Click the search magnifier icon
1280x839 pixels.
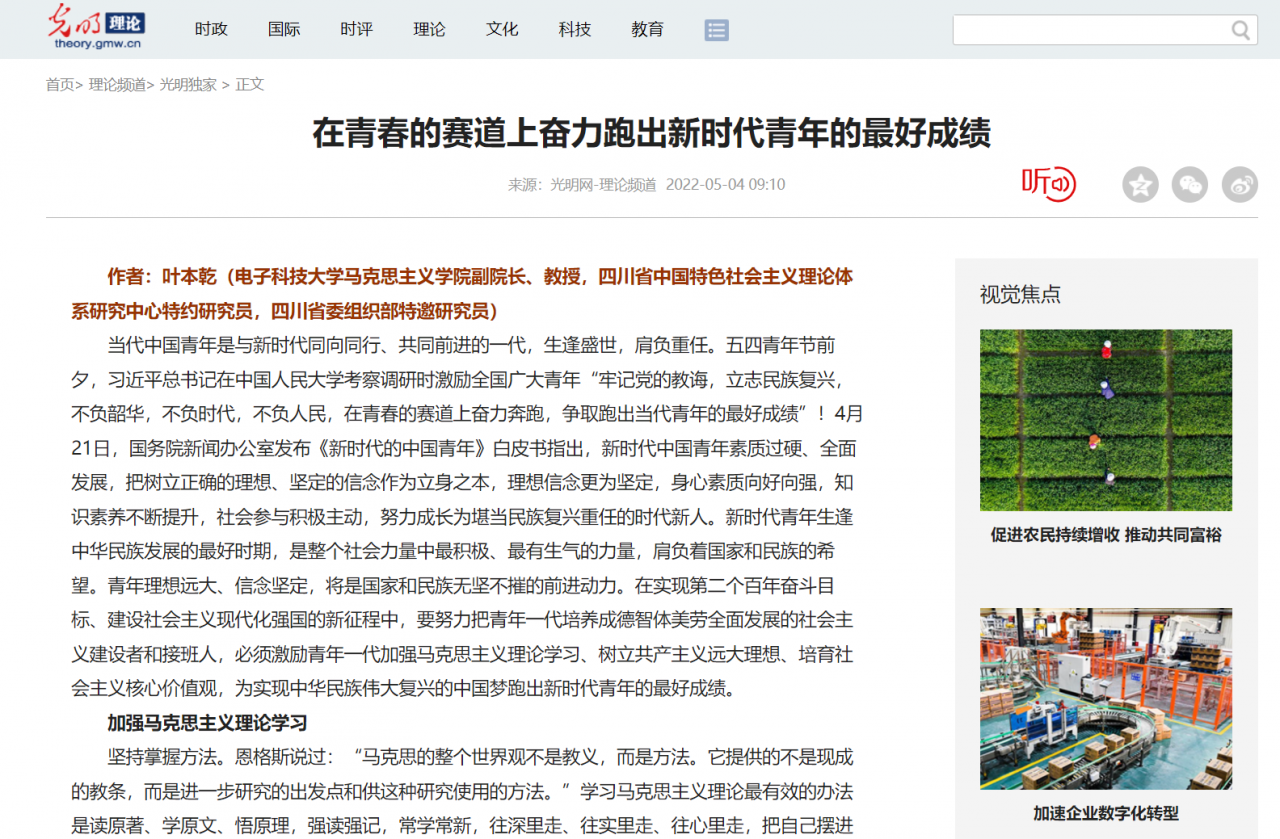click(1241, 30)
